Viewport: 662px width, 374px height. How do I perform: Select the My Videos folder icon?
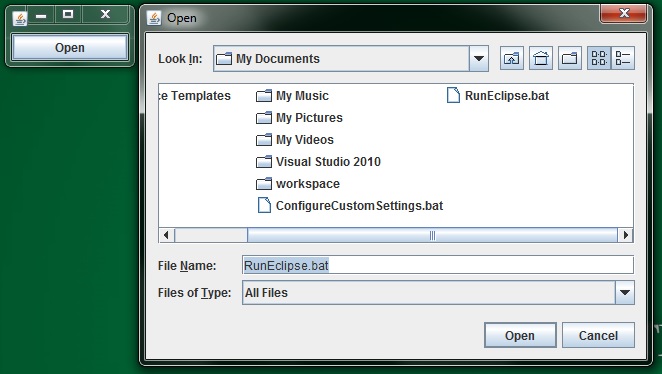[x=264, y=140]
